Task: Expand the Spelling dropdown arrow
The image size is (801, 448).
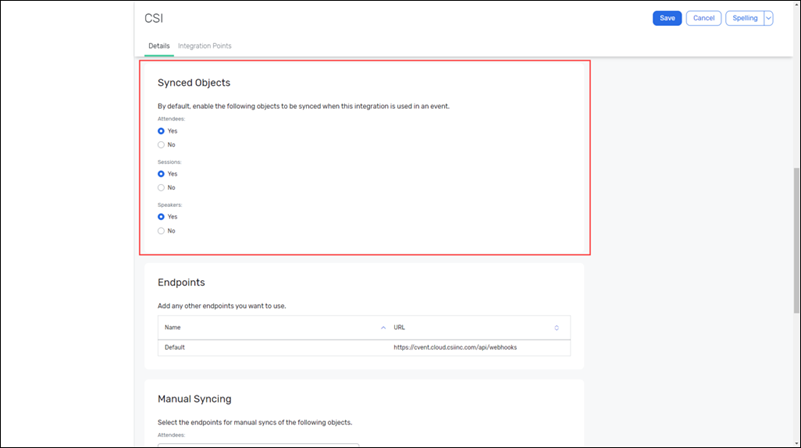Action: (x=768, y=18)
